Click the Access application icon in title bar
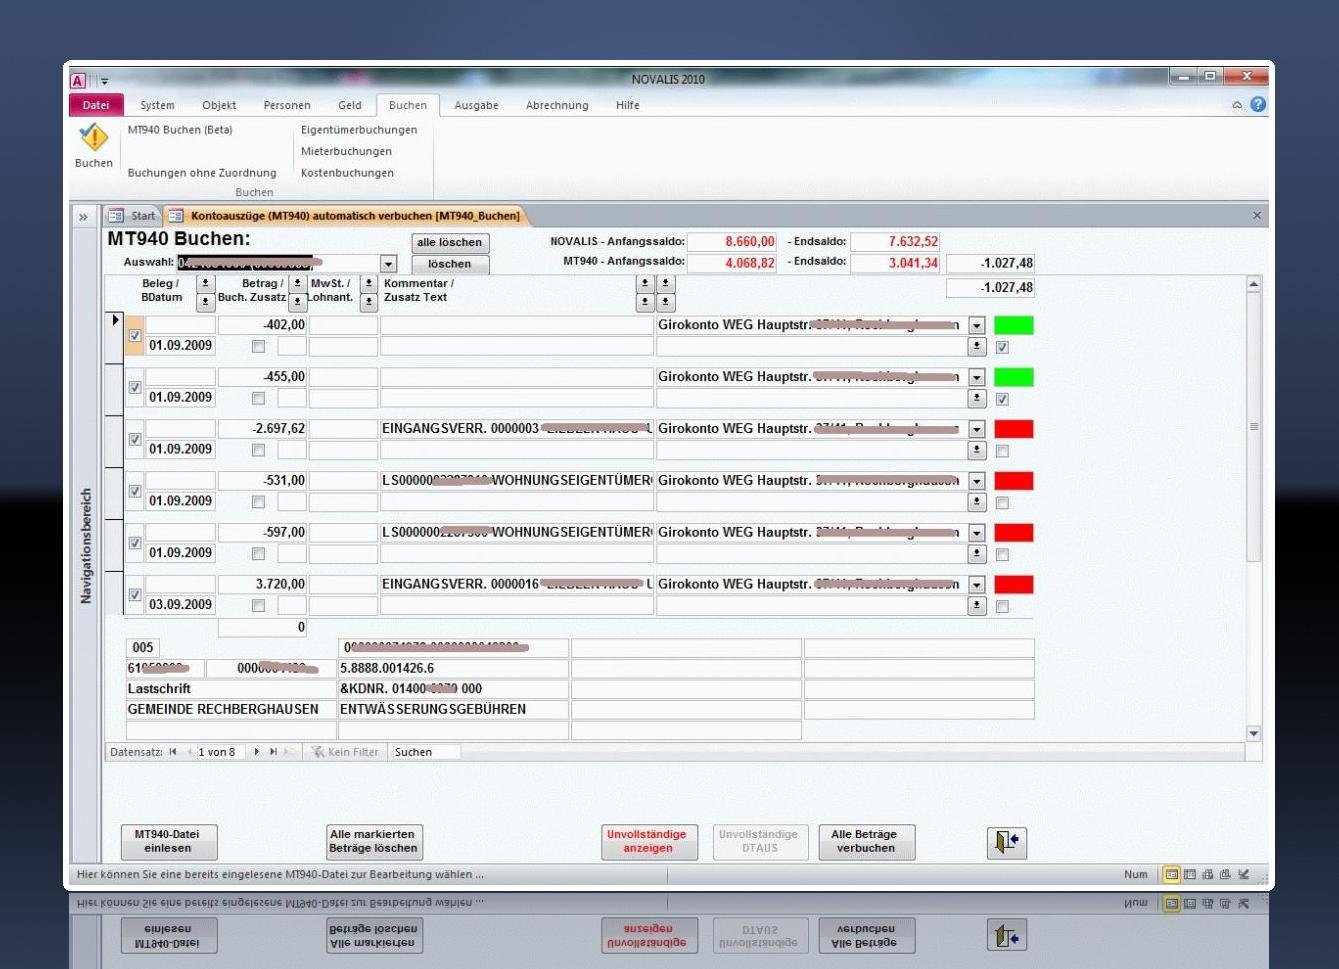The width and height of the screenshot is (1339, 969). [x=78, y=81]
